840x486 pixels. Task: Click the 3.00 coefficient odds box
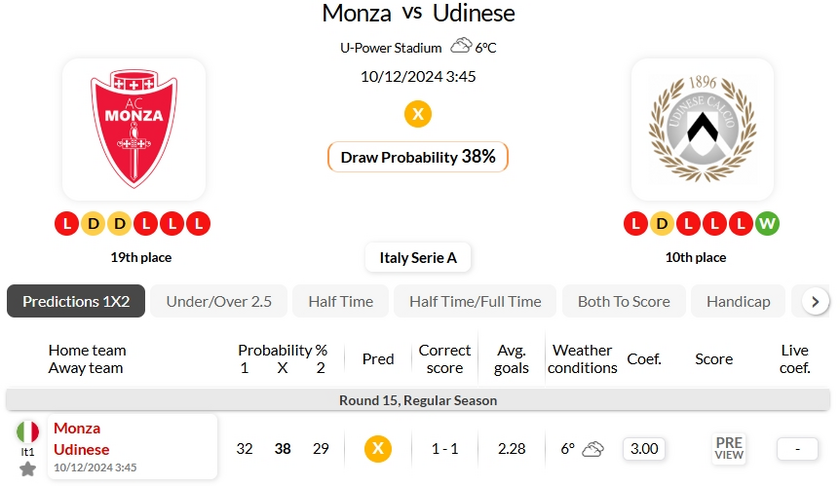tap(644, 449)
